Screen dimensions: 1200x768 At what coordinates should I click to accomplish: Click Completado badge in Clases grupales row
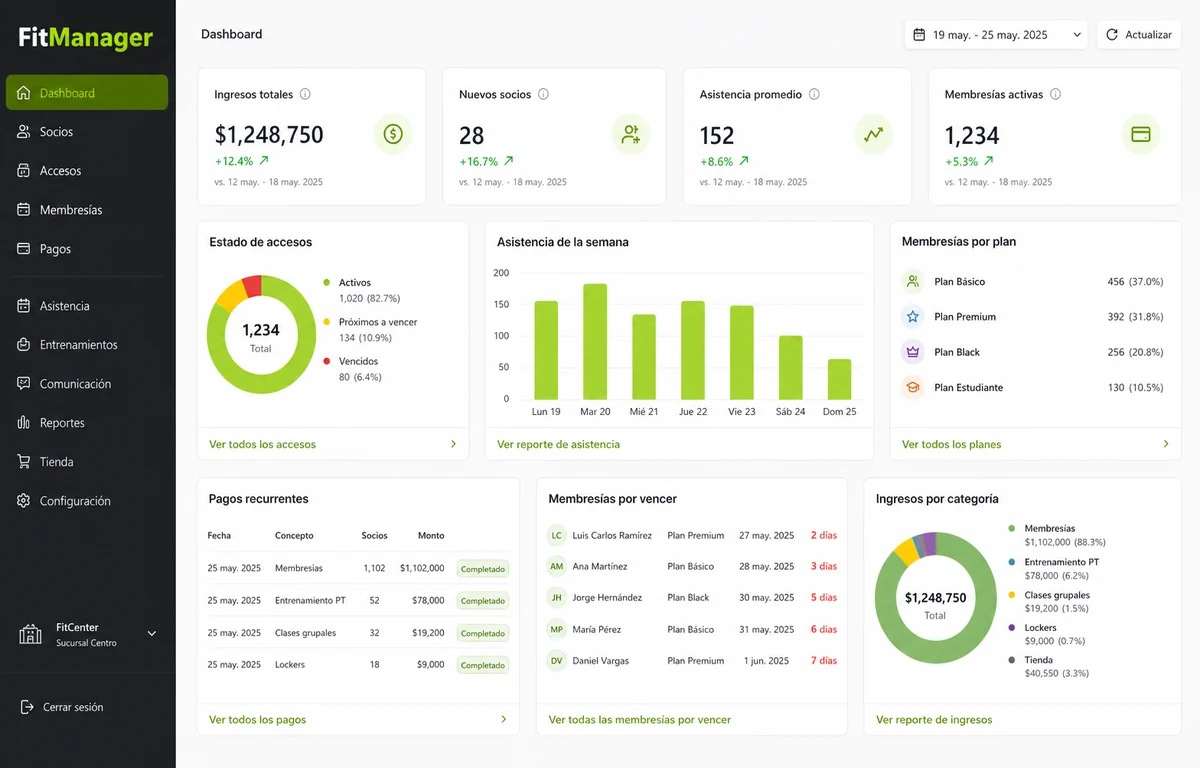tap(483, 633)
